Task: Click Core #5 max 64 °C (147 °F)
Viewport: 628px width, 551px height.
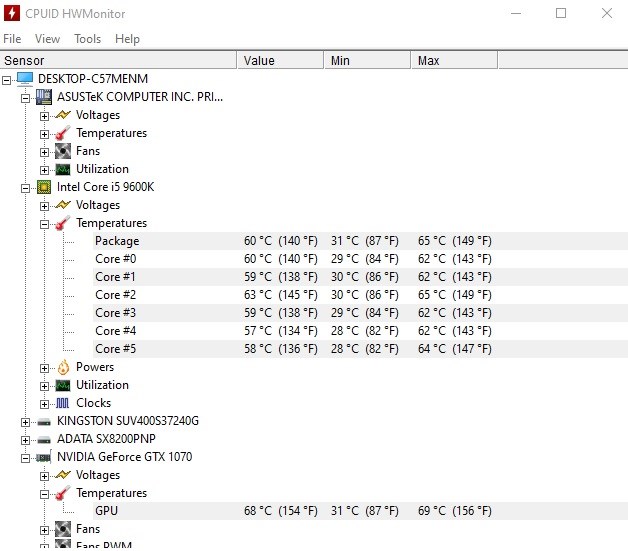Action: pyautogui.click(x=455, y=349)
